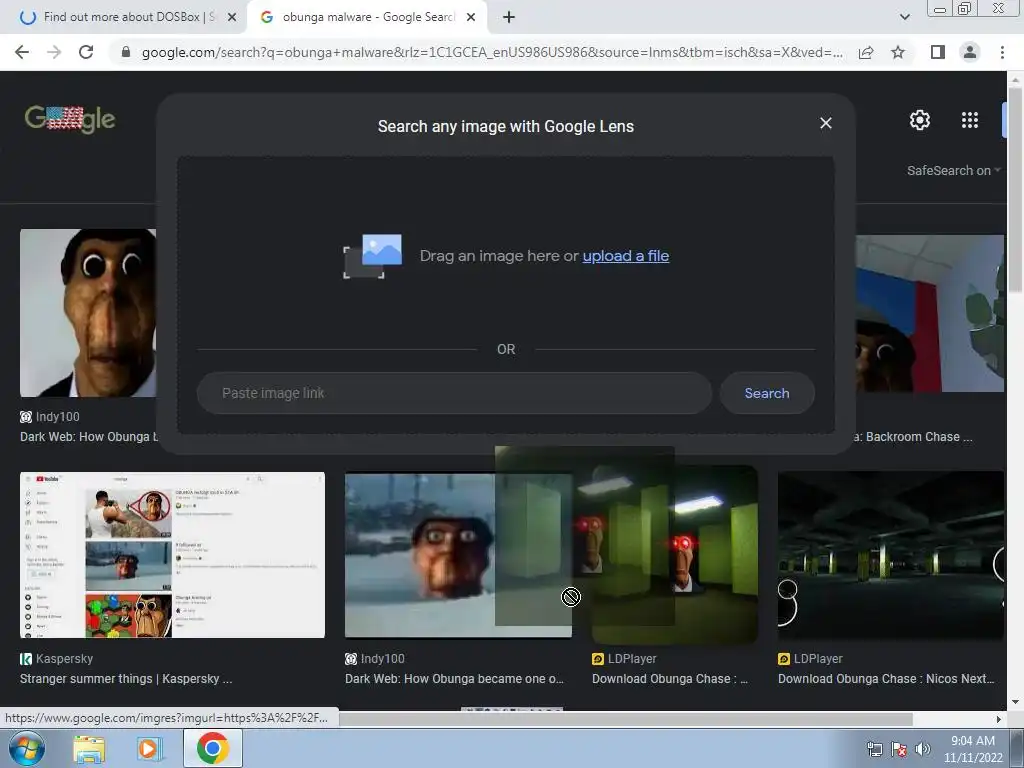Click the network tray icon
The image size is (1024, 768).
(x=874, y=750)
